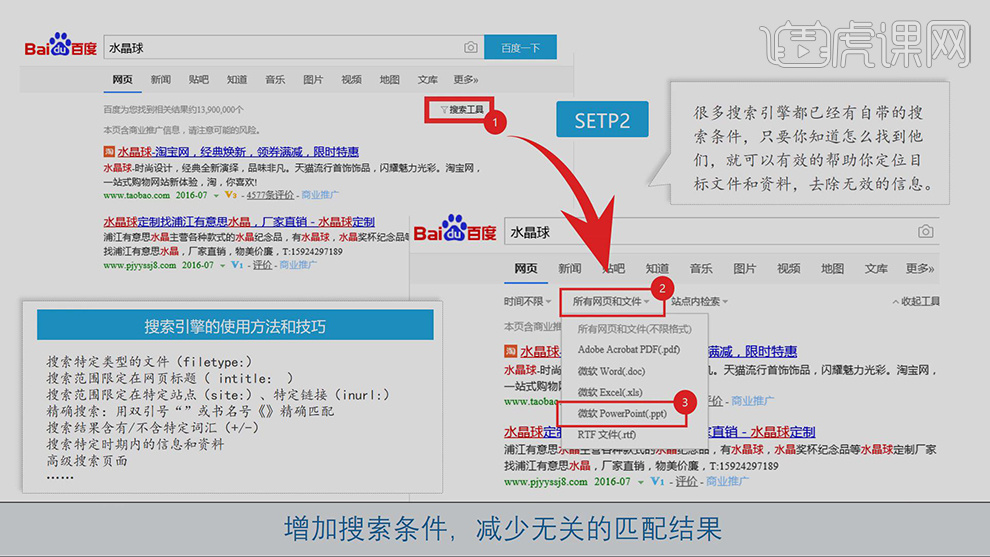Select 网页 tab in top Baidu navigation
Image resolution: width=990 pixels, height=557 pixels.
click(122, 80)
